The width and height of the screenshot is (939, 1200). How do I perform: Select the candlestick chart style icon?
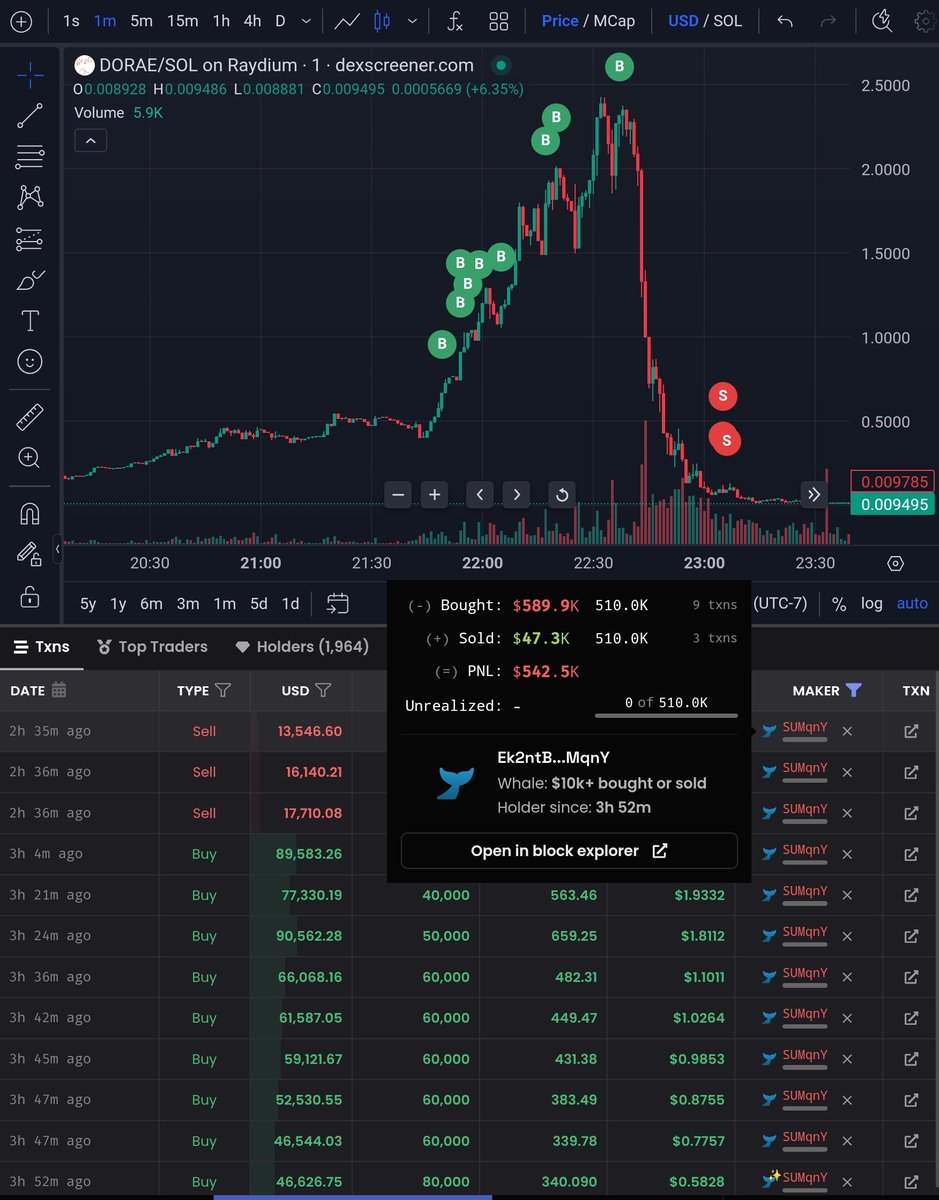pos(382,21)
